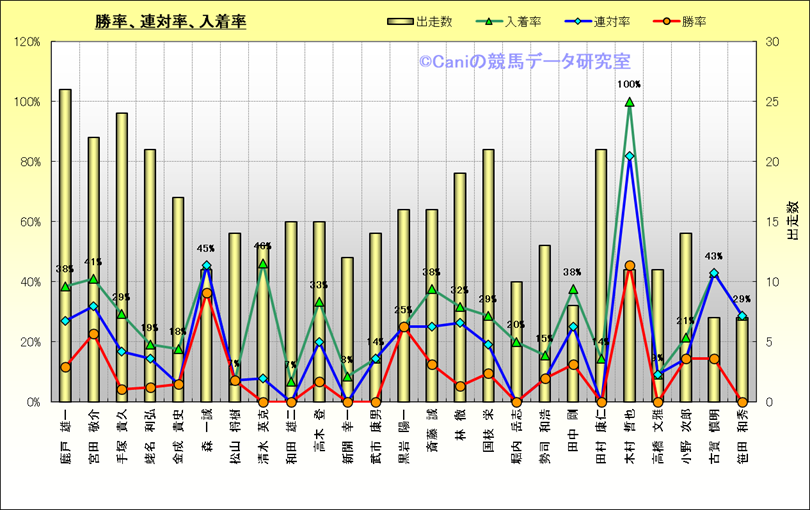This screenshot has width=810, height=510.
Task: Click the 出走数 bar swatch in the legend
Action: (x=398, y=21)
